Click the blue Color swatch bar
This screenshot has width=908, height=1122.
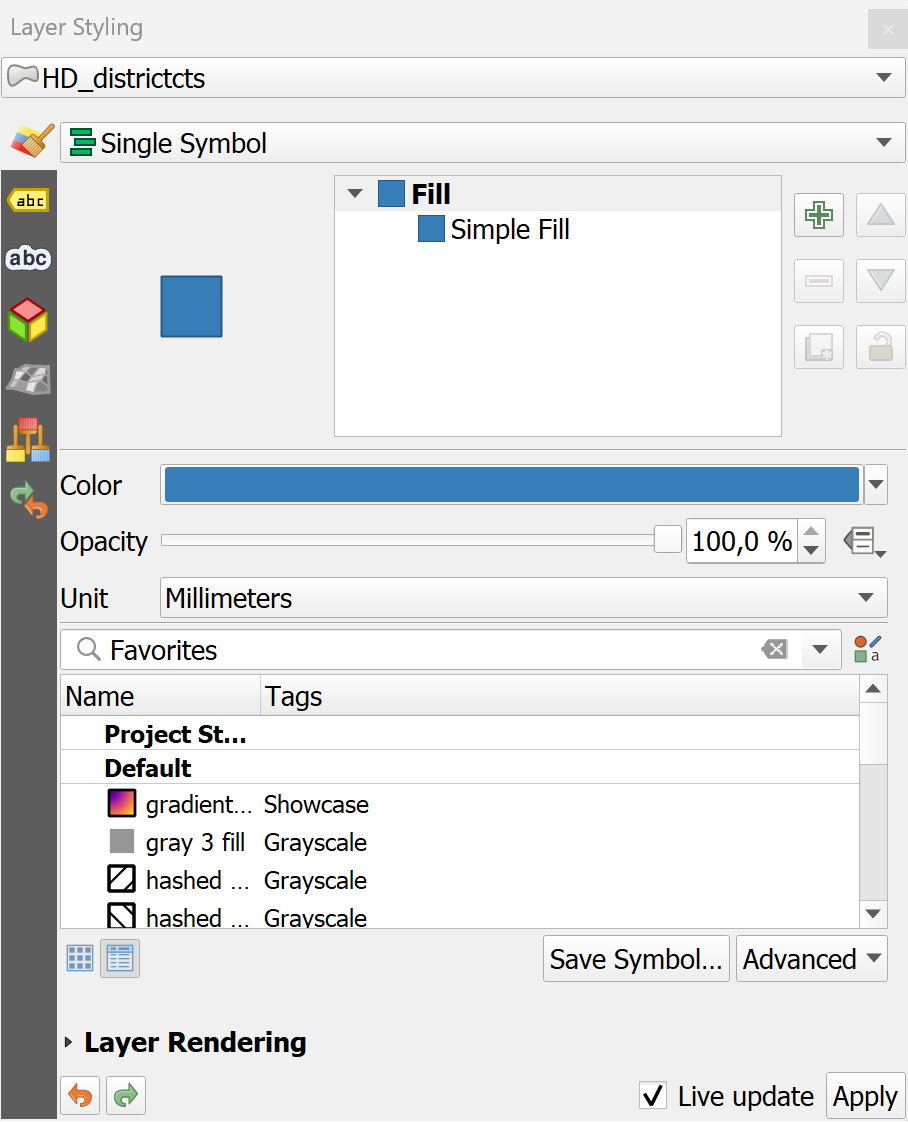click(x=511, y=485)
